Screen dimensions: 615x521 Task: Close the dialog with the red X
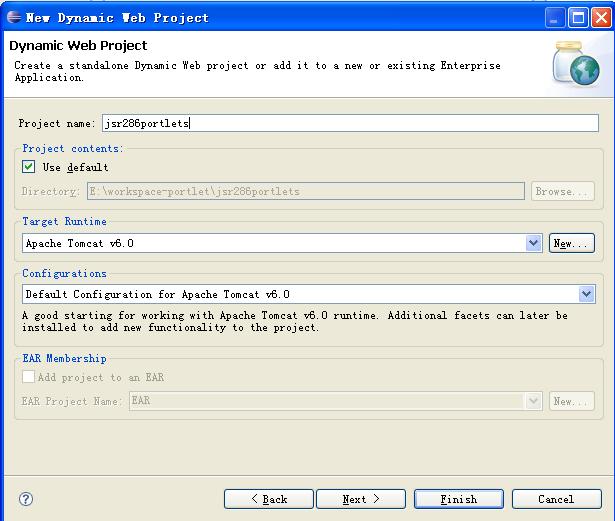[602, 18]
